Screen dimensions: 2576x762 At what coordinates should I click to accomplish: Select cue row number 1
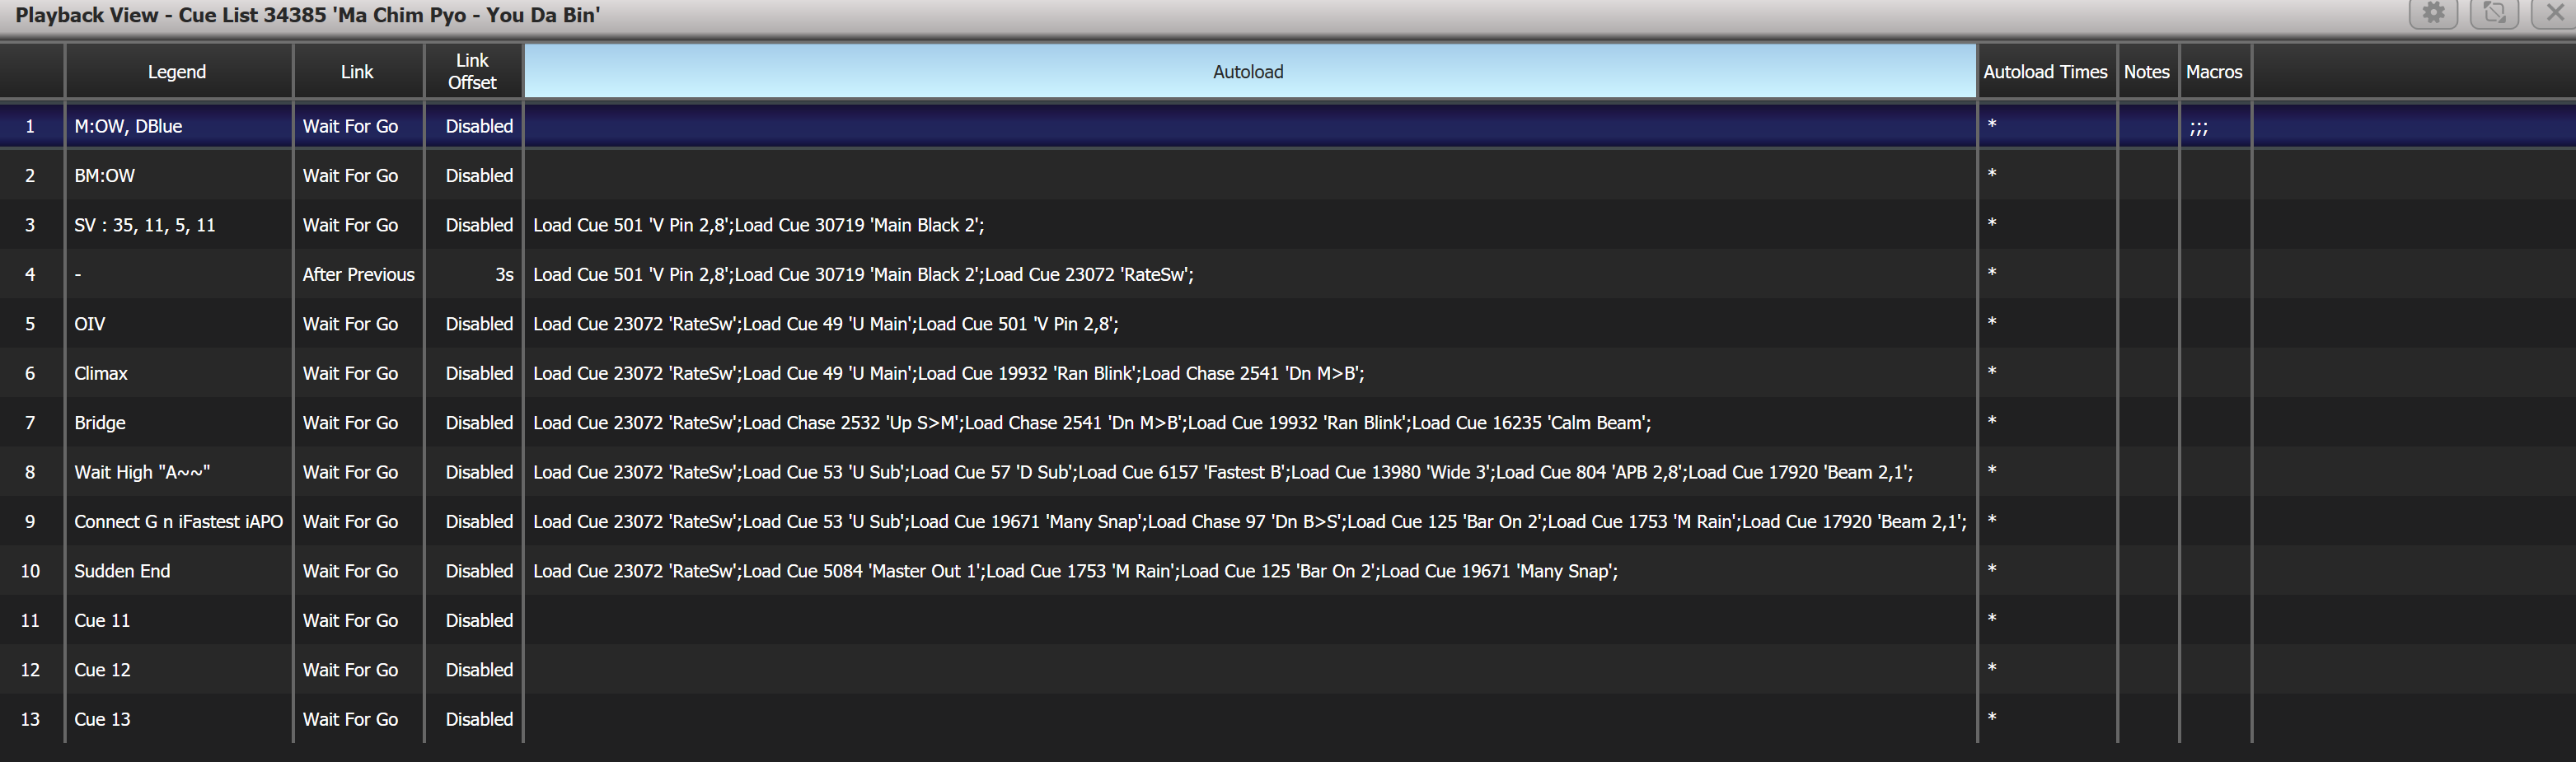click(x=31, y=126)
